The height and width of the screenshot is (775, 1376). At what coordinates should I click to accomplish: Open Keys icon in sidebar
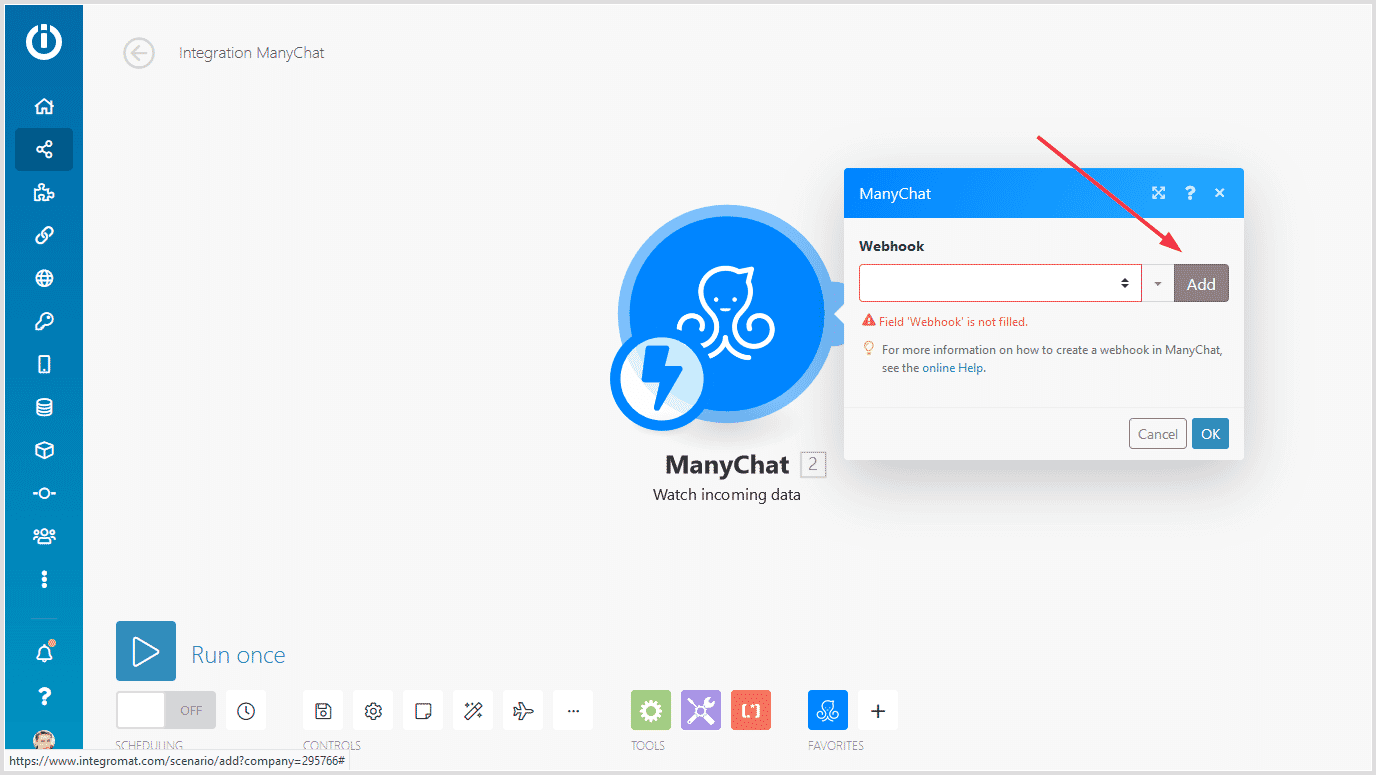[44, 322]
